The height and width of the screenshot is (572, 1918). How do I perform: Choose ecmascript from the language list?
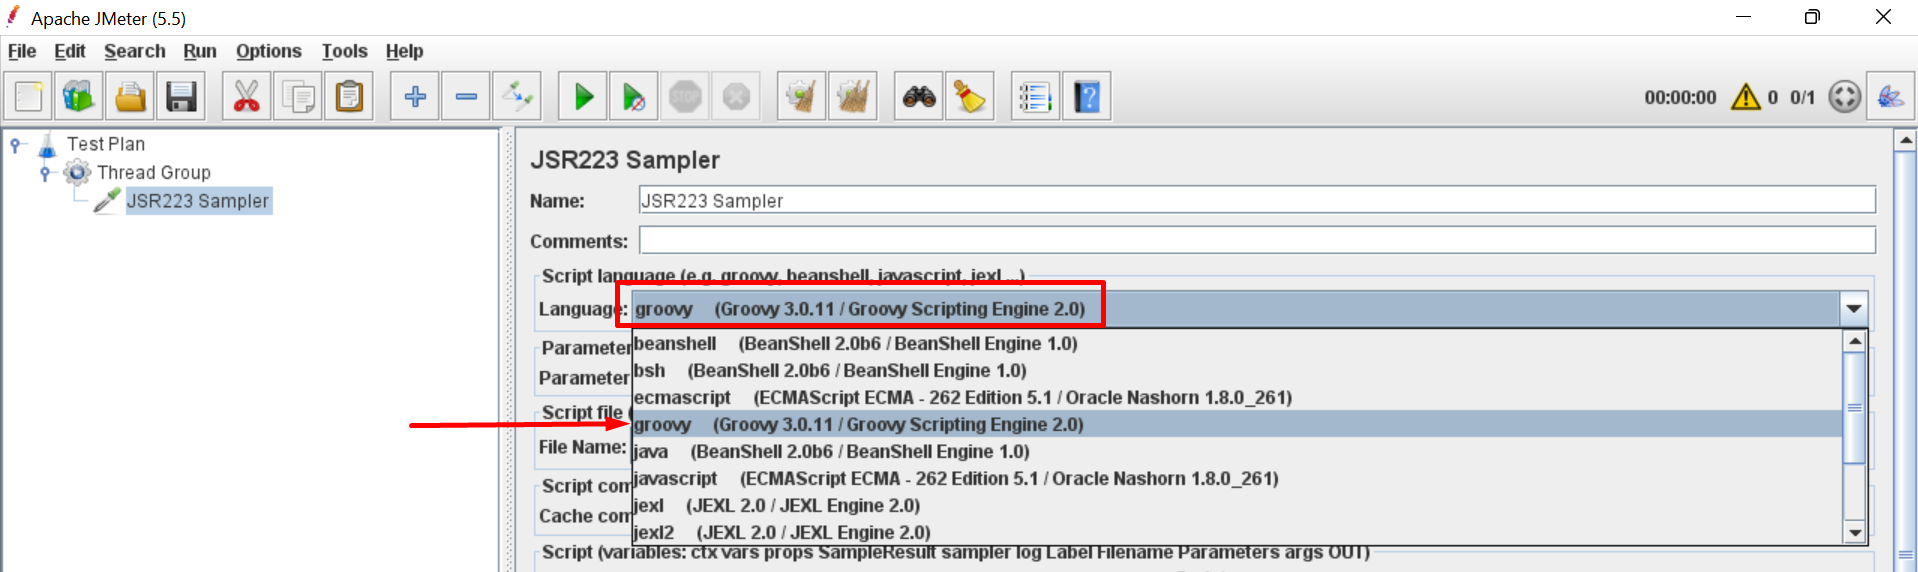pos(1237,398)
